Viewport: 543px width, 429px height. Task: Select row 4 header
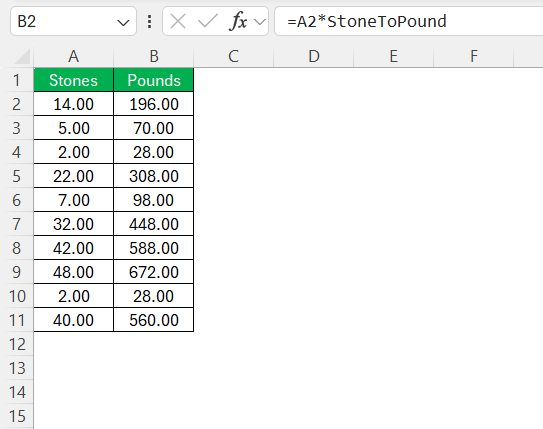[x=17, y=152]
